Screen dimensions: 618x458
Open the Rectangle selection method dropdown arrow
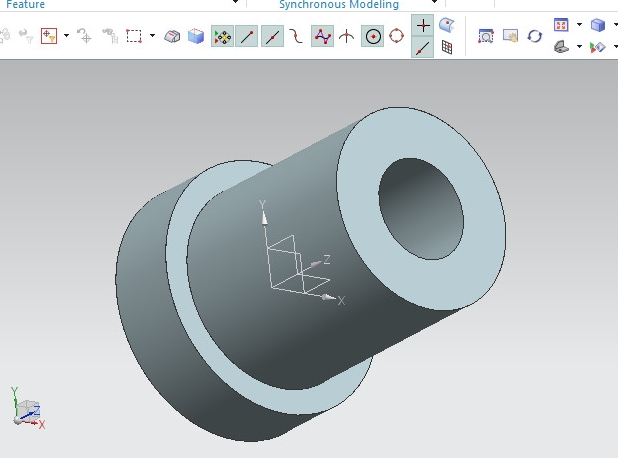[x=153, y=35]
